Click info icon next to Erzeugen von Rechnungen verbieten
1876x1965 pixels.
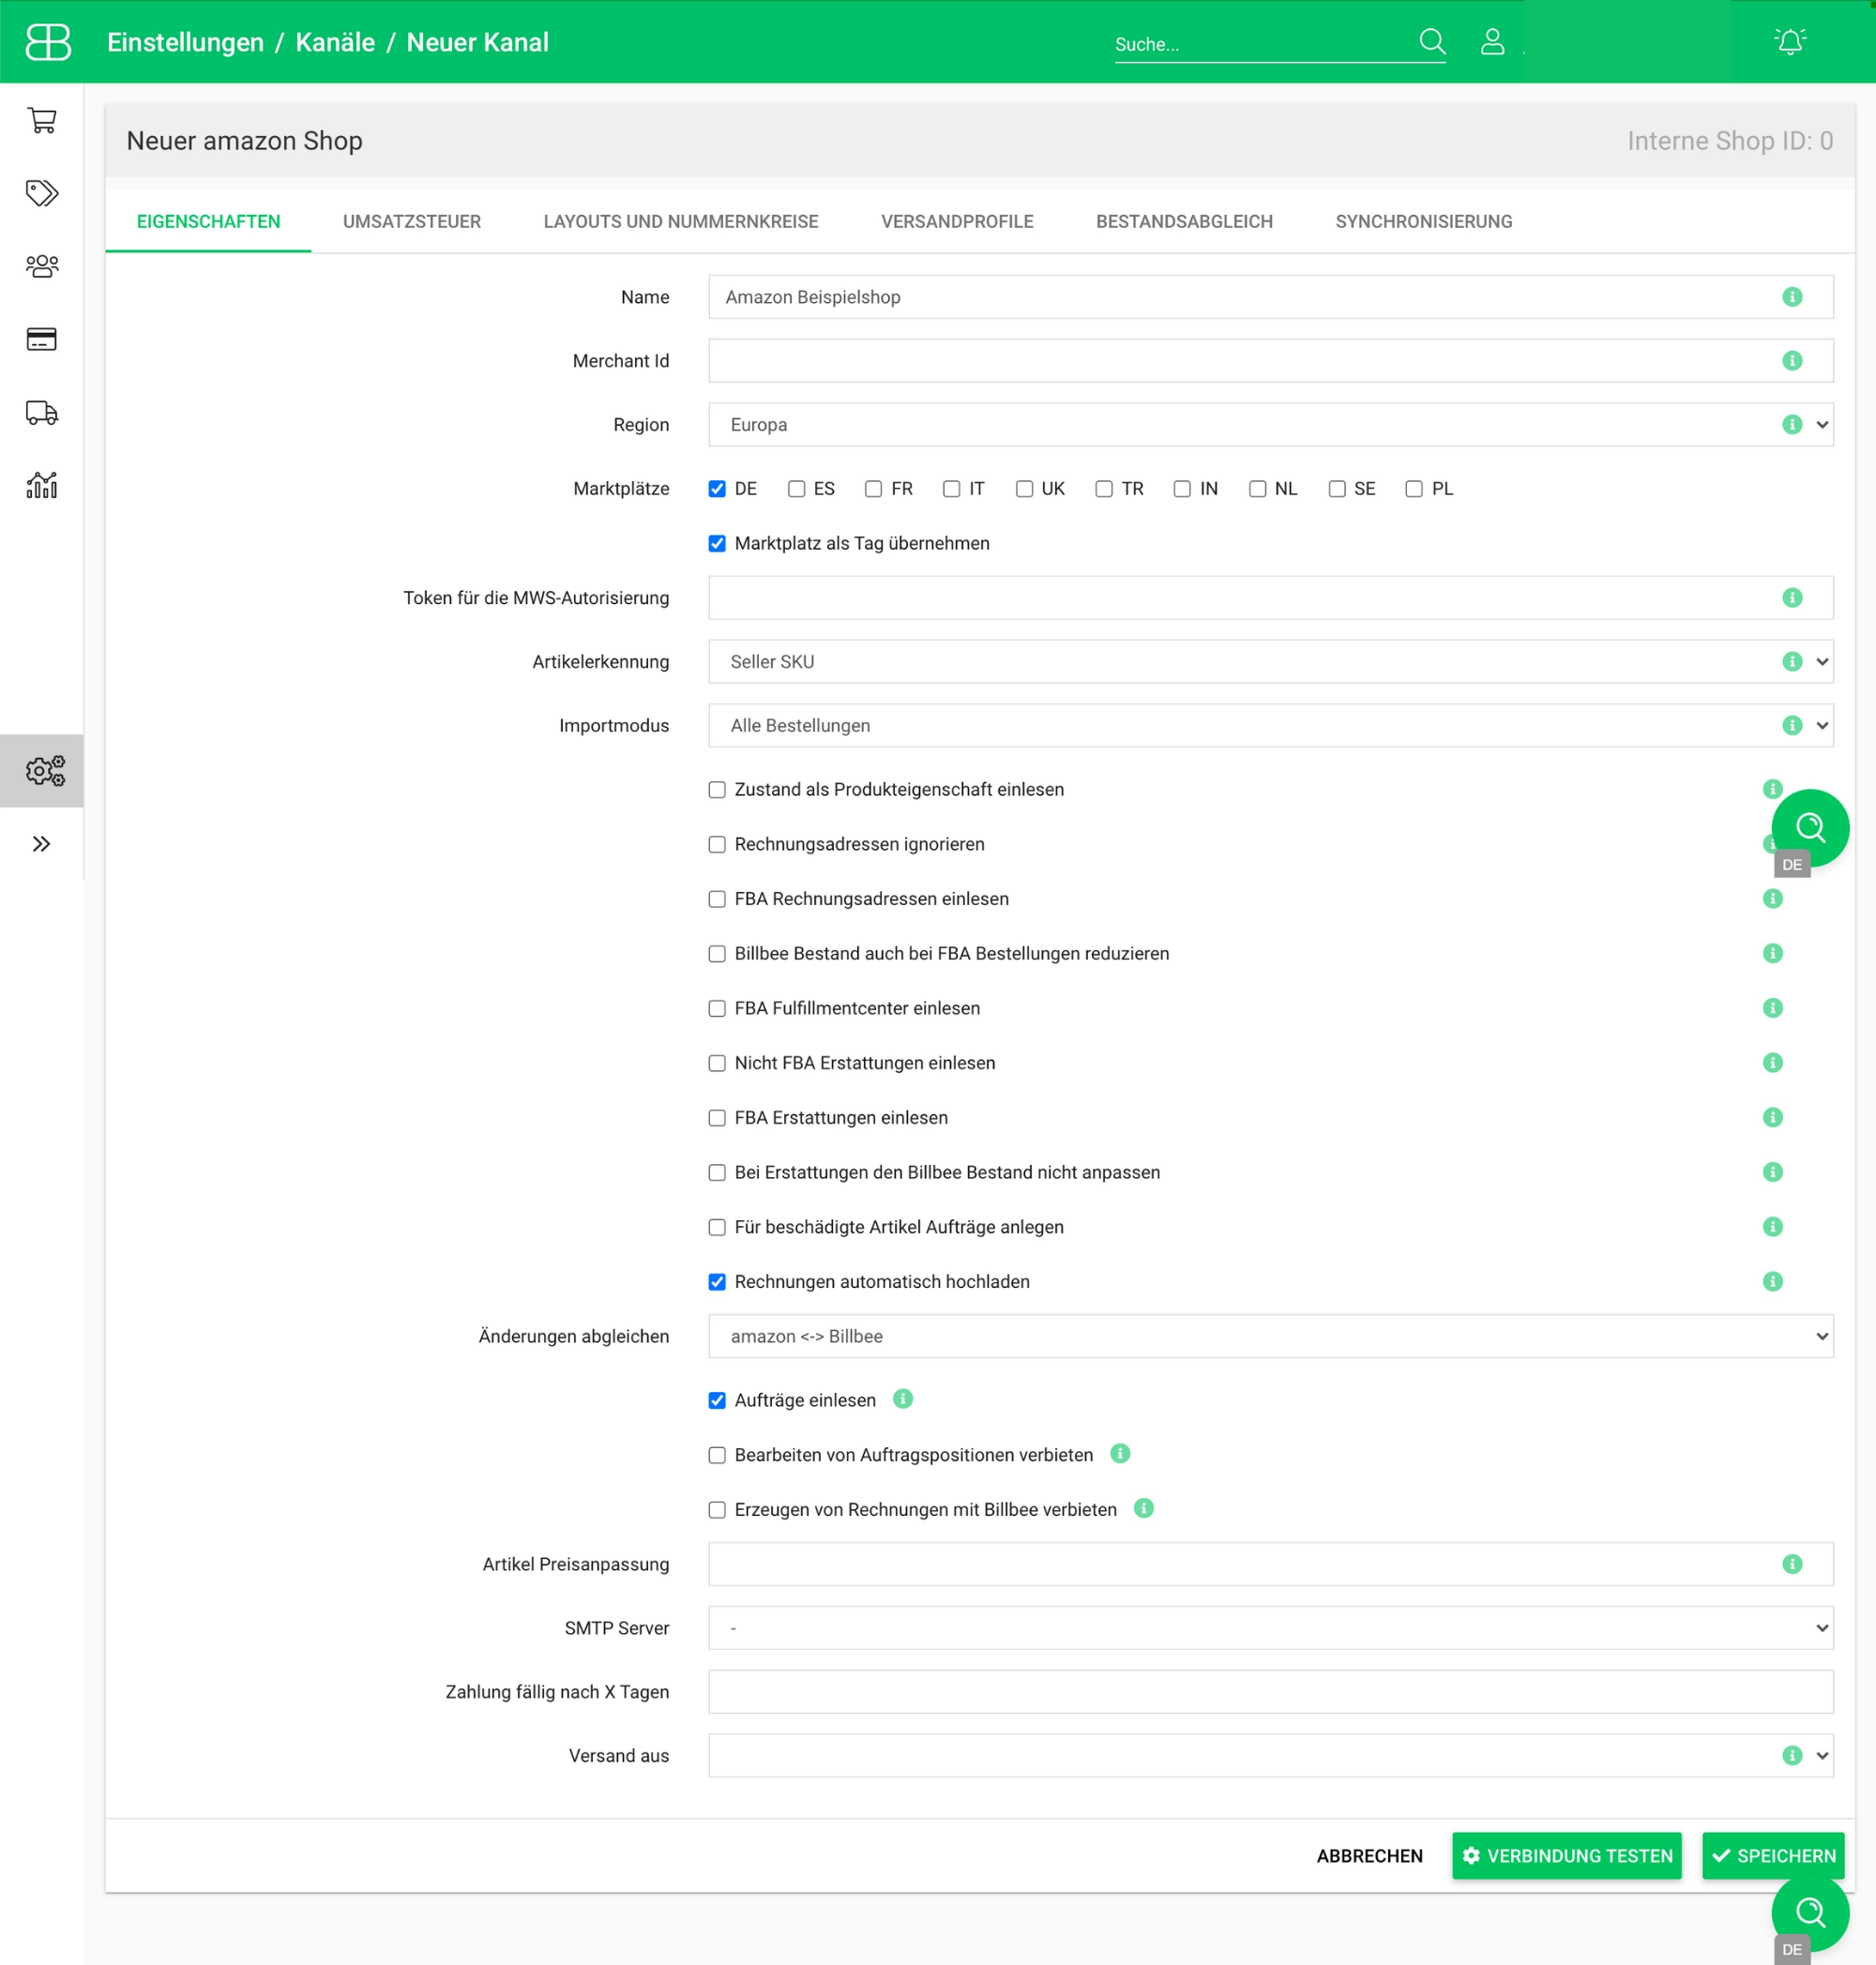[1144, 1508]
